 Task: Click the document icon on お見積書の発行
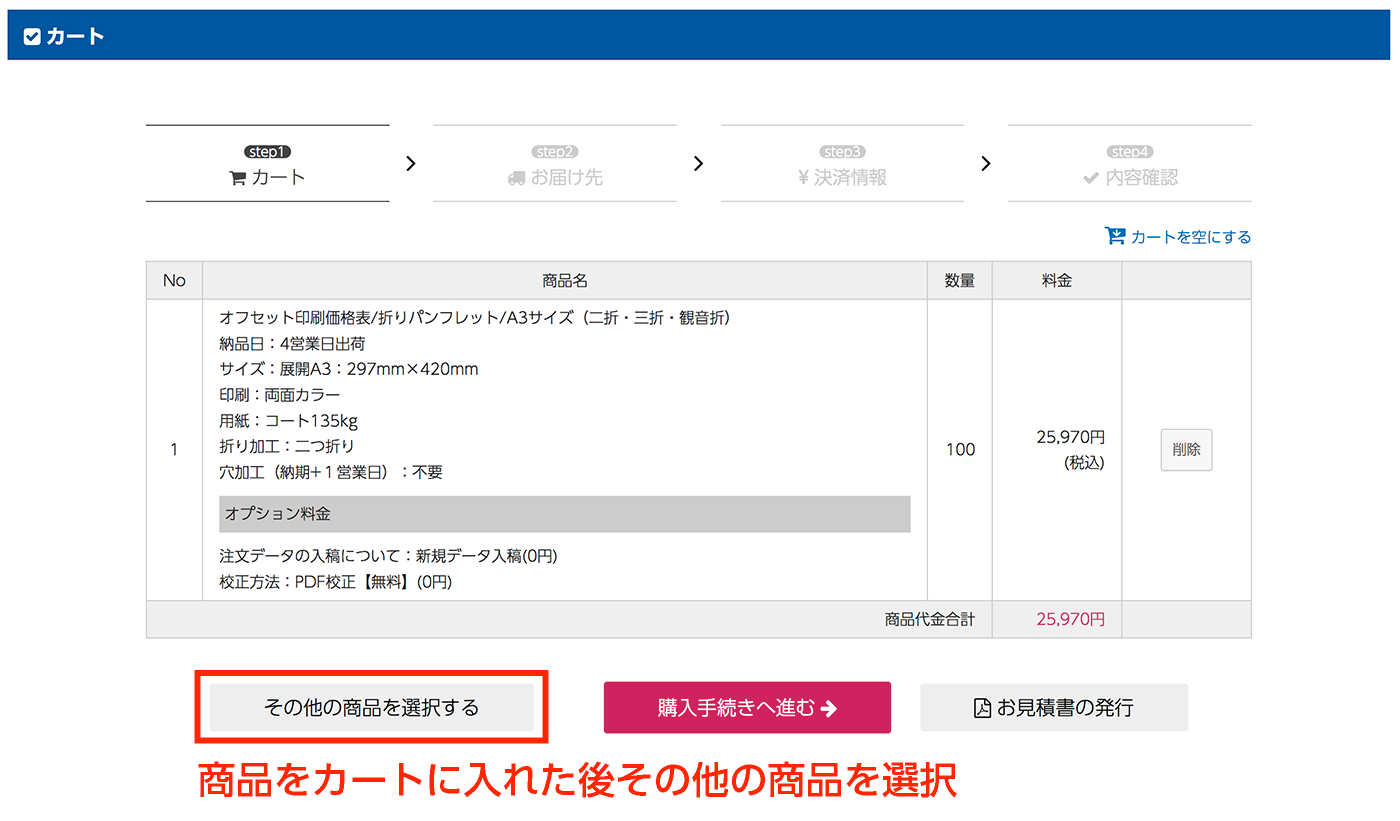pos(983,707)
